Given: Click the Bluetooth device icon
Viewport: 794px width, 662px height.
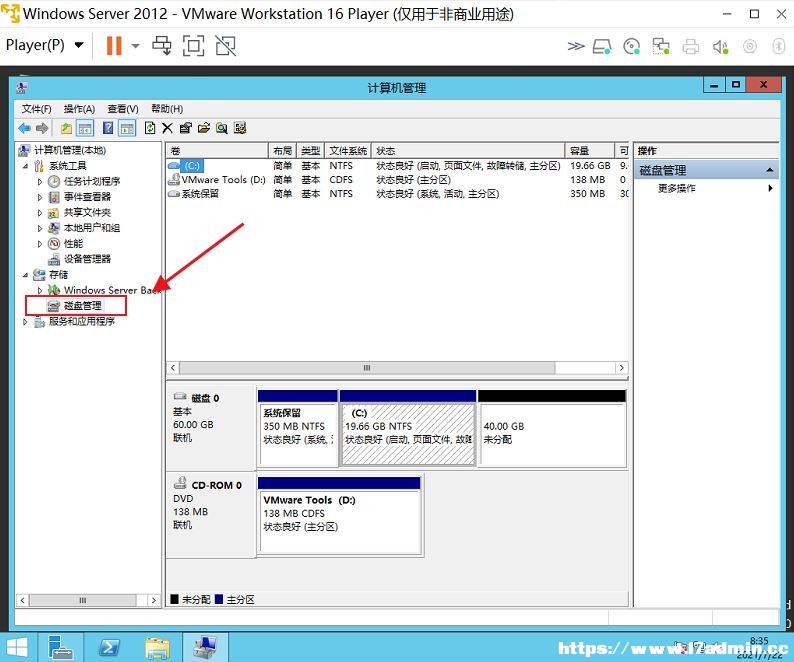Looking at the screenshot, I should pyautogui.click(x=778, y=47).
